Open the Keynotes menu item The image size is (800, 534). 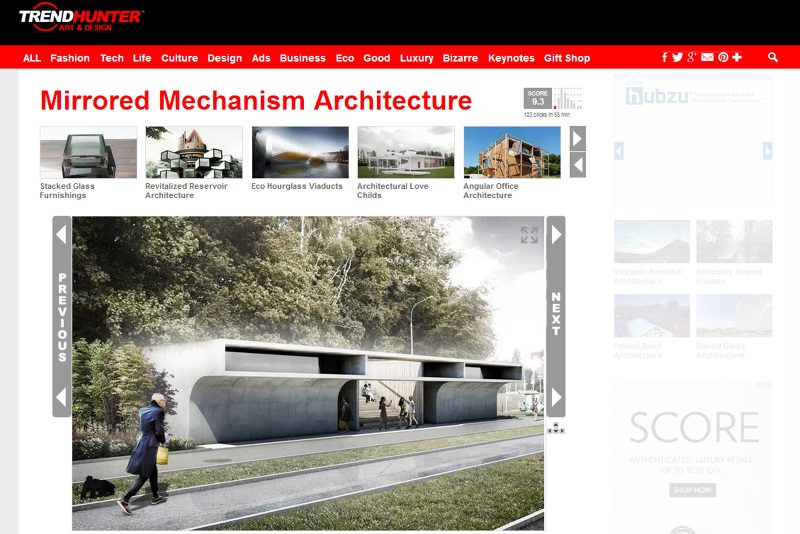(511, 58)
